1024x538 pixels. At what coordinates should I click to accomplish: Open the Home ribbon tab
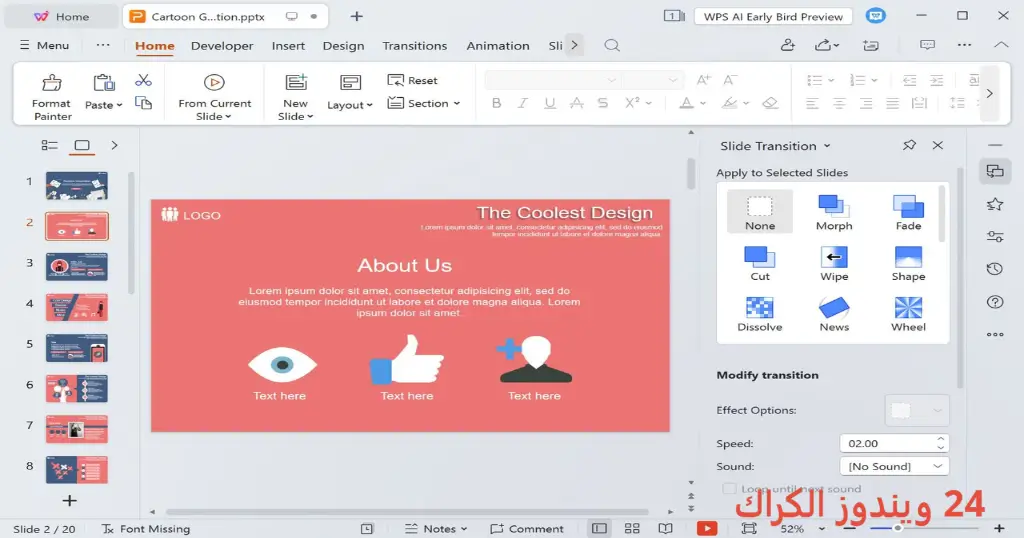pos(154,46)
